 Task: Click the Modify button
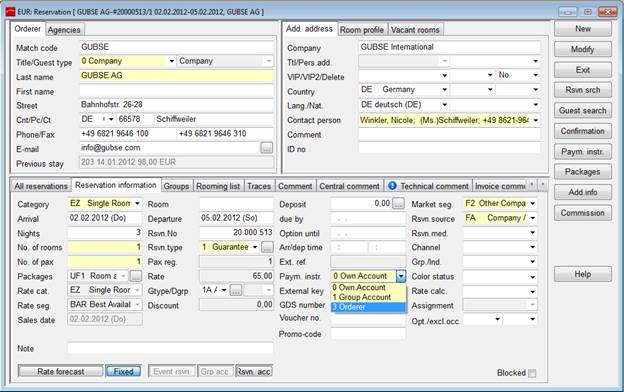[x=583, y=49]
